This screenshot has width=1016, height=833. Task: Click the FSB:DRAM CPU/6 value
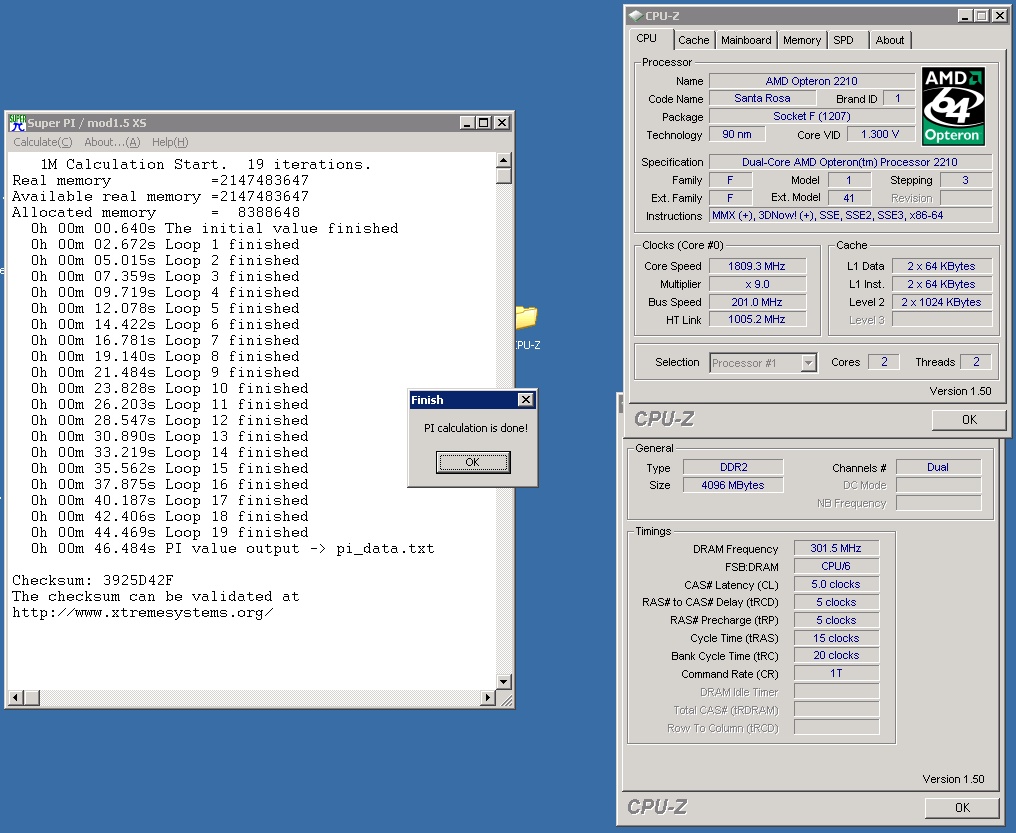click(x=836, y=566)
